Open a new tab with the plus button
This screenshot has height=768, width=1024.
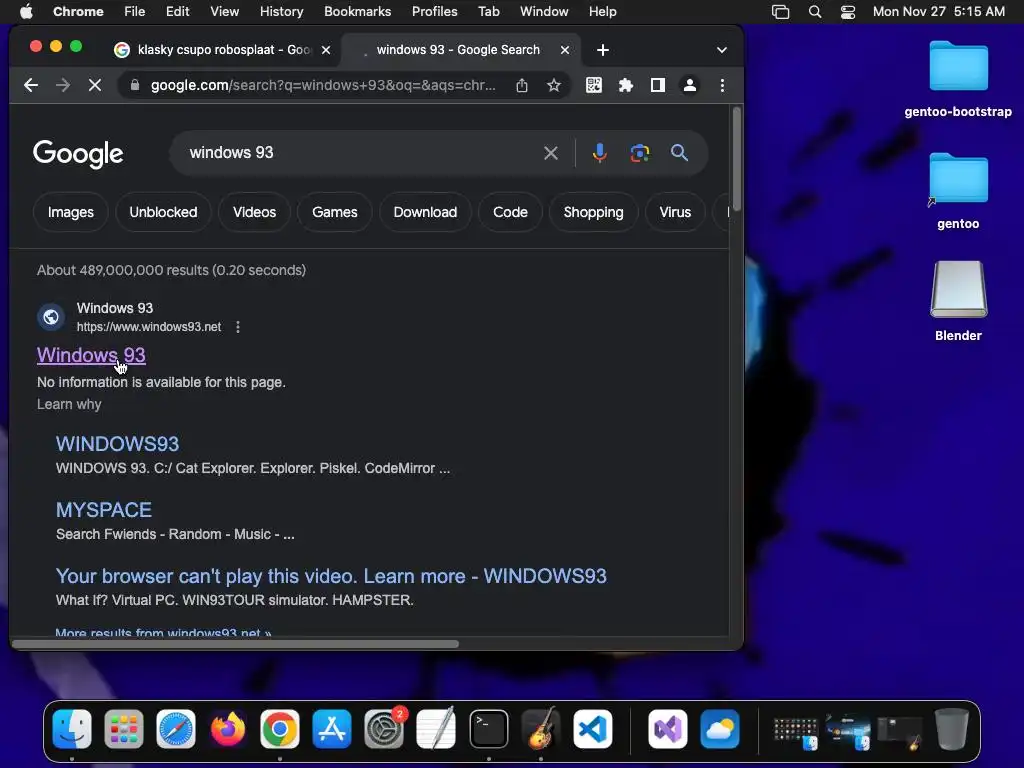point(603,50)
